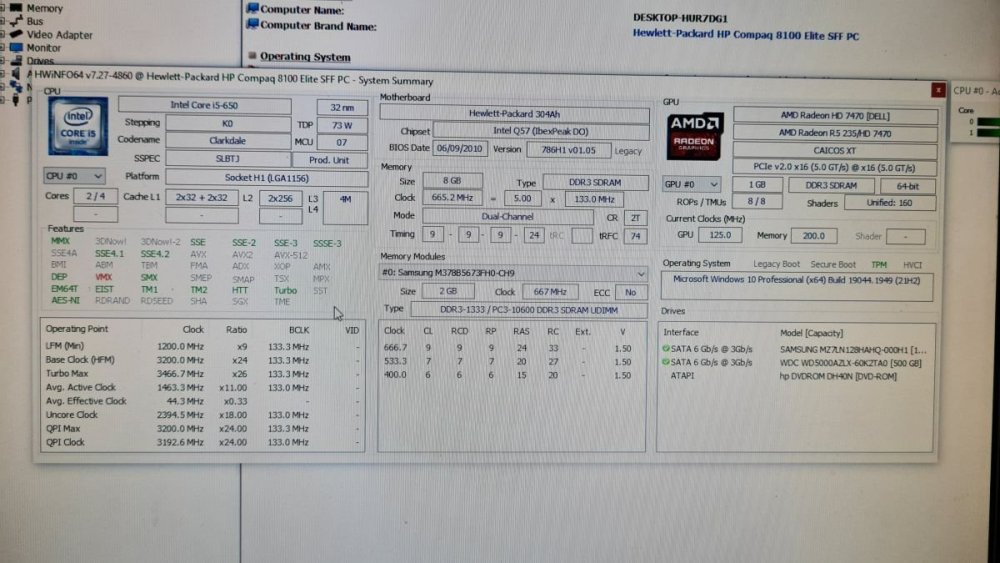1000x563 pixels.
Task: Click the Operating System heading
Action: click(305, 57)
